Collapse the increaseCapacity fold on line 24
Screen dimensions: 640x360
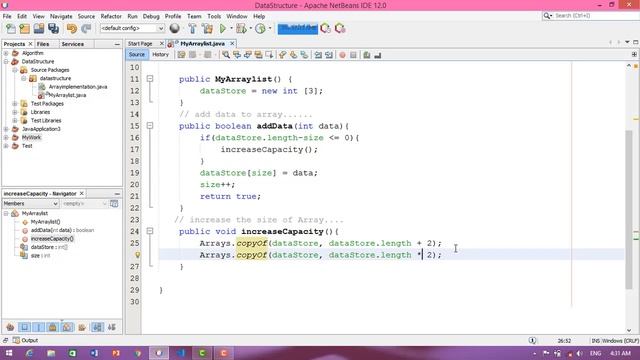click(x=150, y=231)
